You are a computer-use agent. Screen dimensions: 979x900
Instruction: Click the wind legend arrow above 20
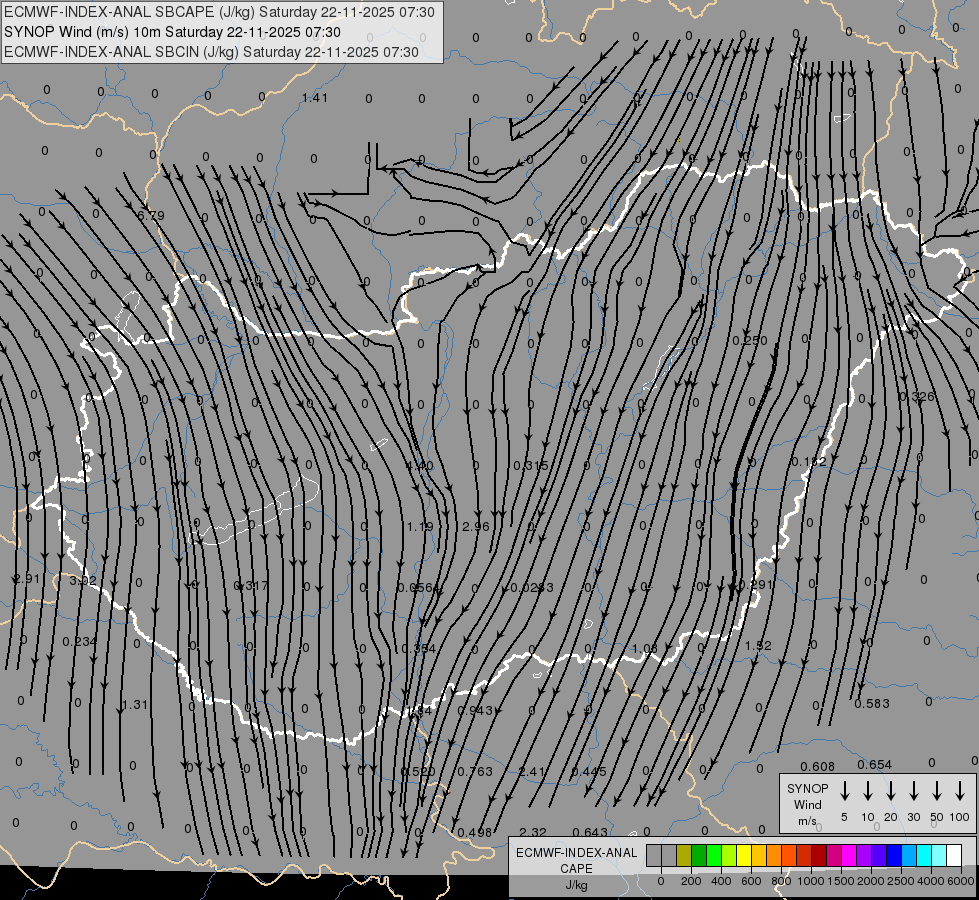(891, 791)
